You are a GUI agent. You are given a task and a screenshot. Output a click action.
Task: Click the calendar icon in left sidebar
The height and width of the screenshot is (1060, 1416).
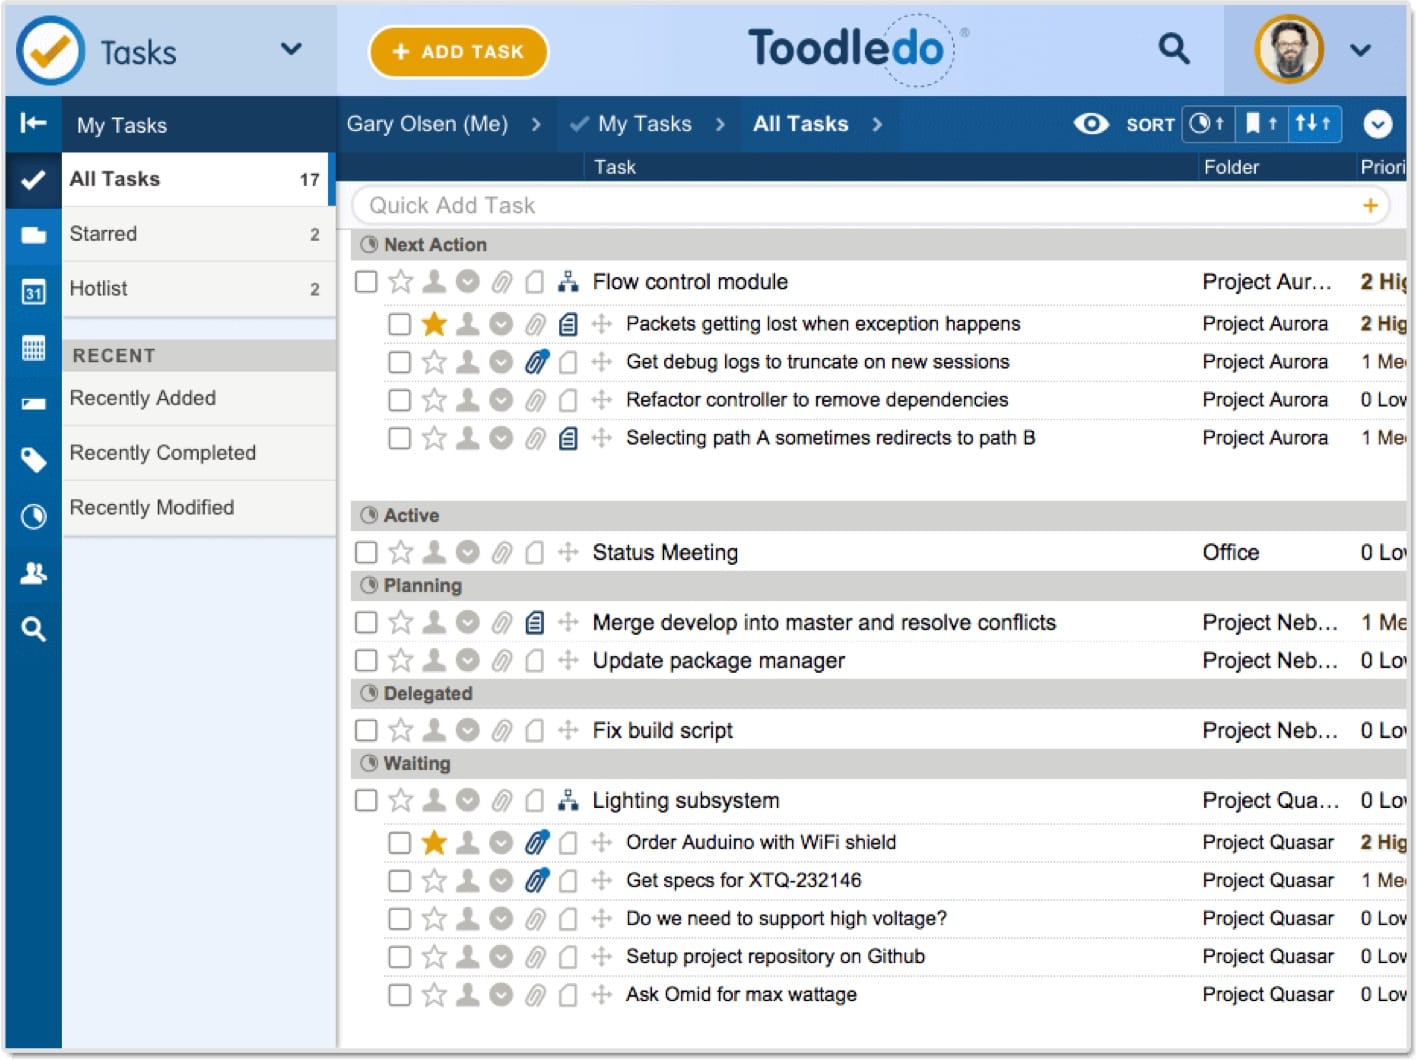[x=33, y=292]
